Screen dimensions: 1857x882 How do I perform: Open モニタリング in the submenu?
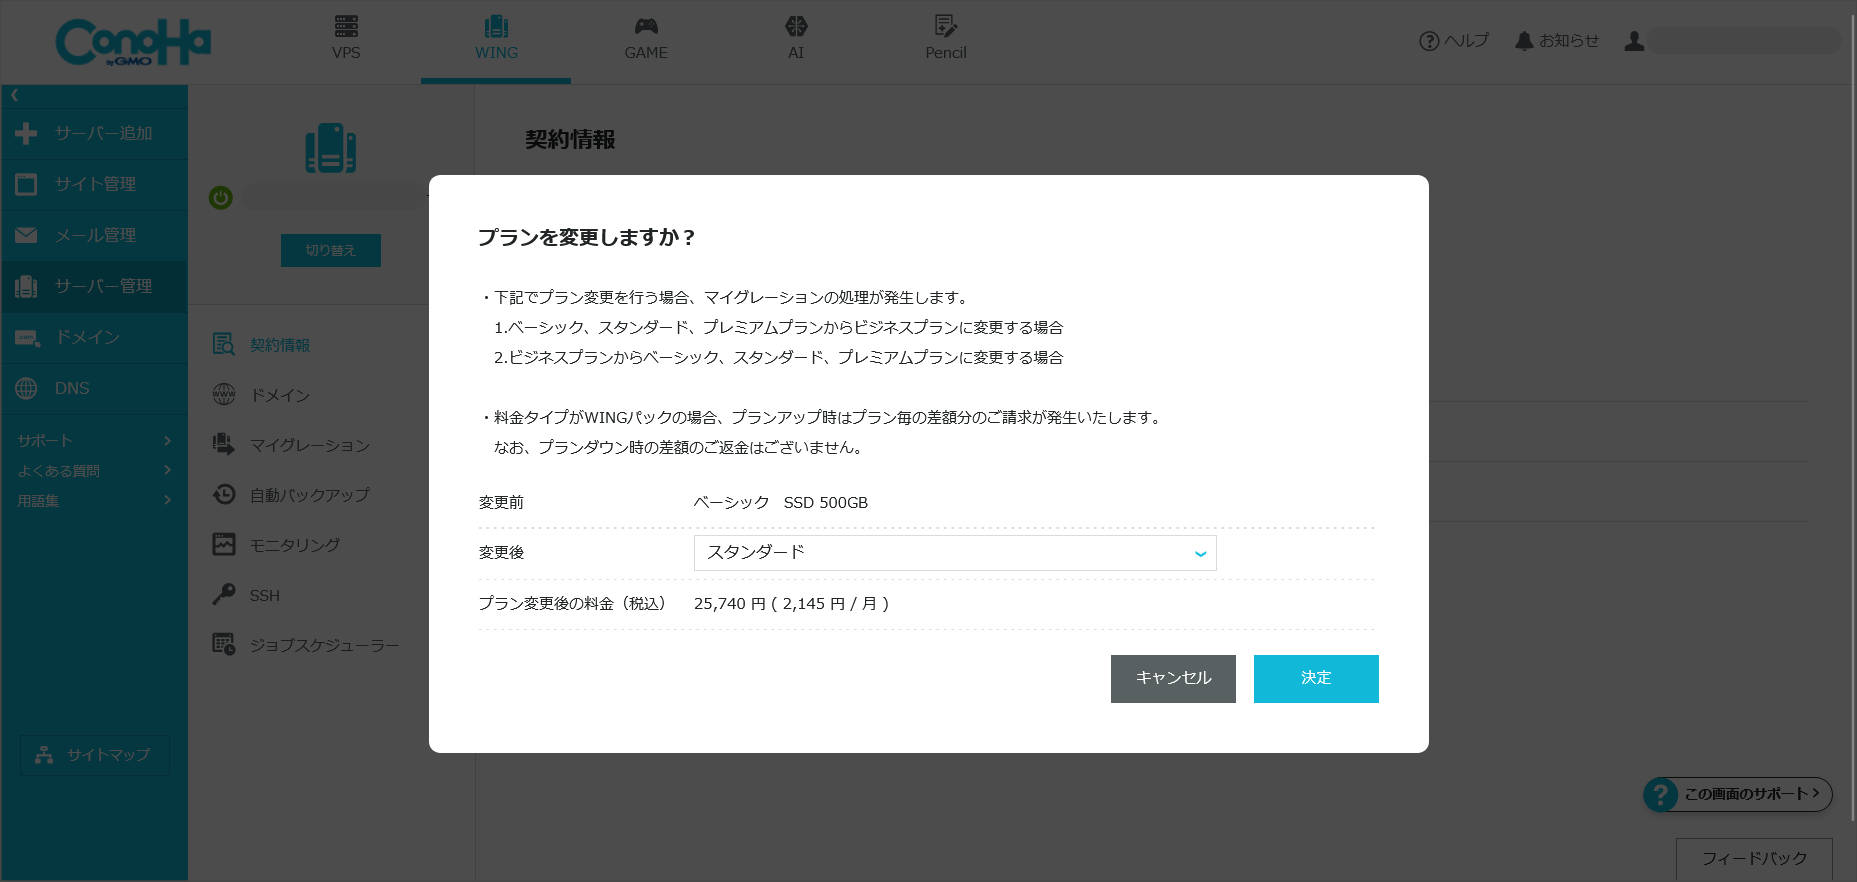[277, 545]
